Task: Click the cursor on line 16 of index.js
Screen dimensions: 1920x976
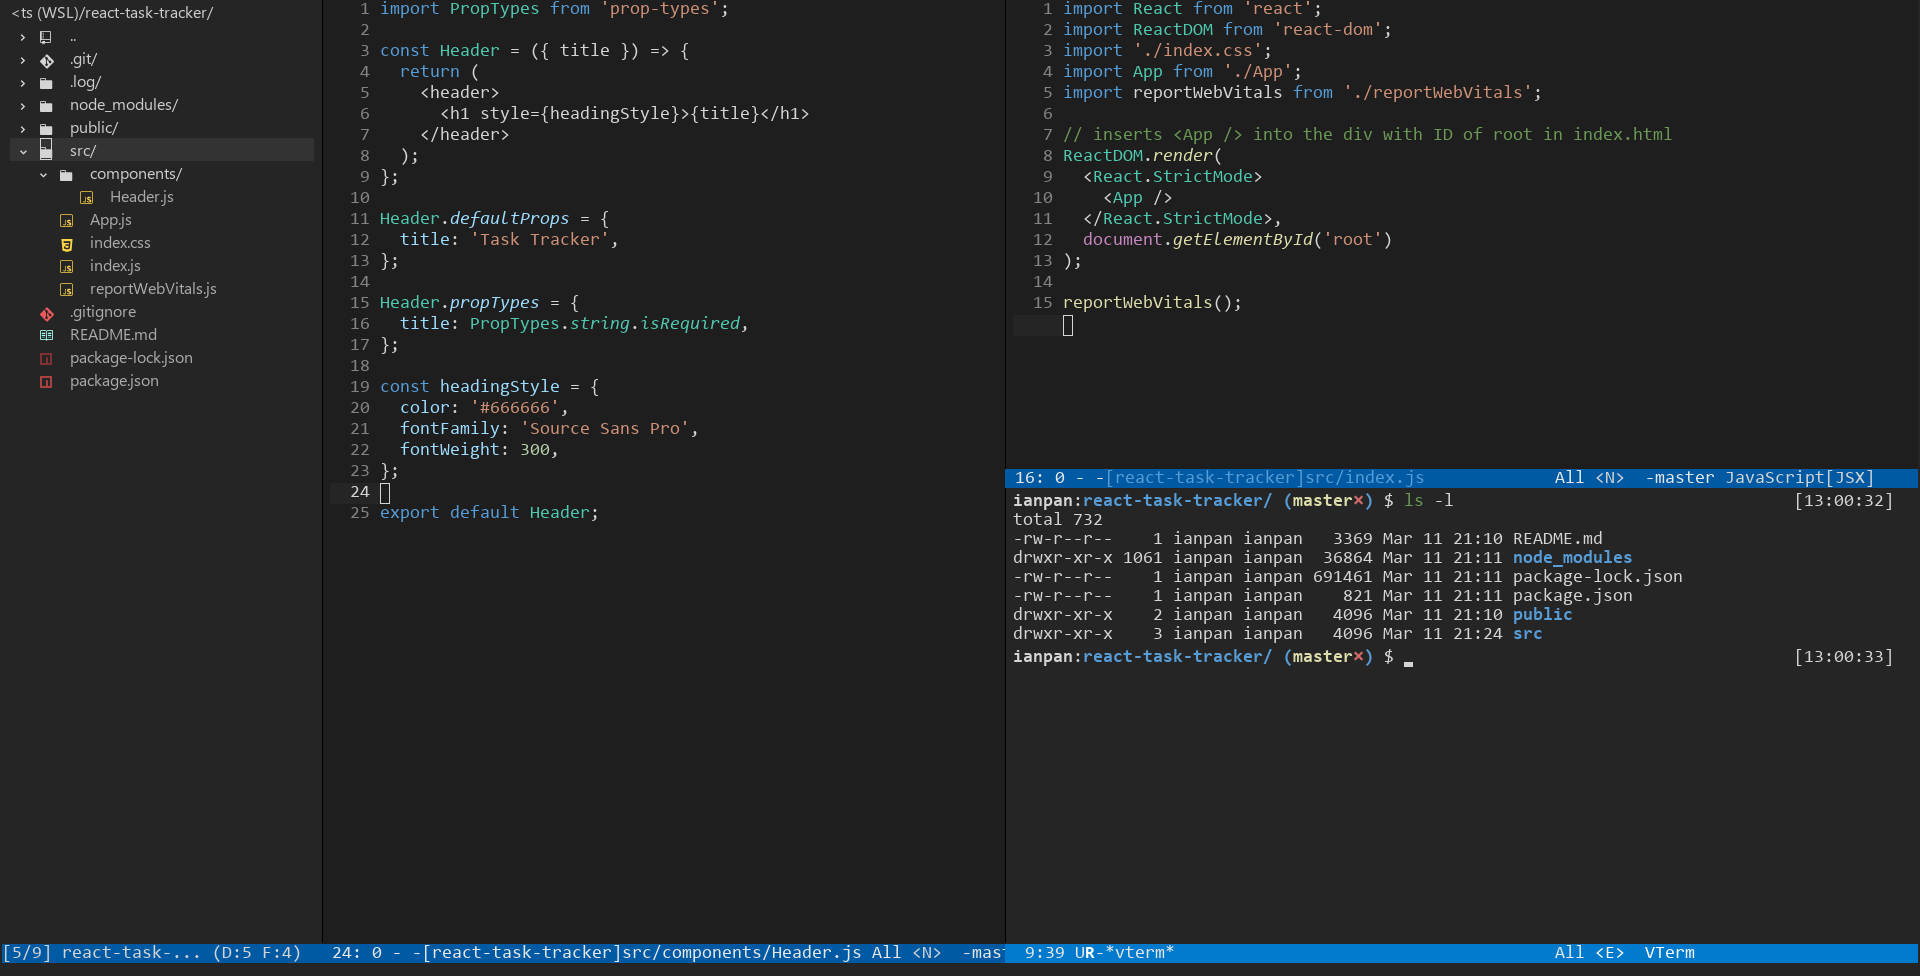Action: click(1068, 325)
